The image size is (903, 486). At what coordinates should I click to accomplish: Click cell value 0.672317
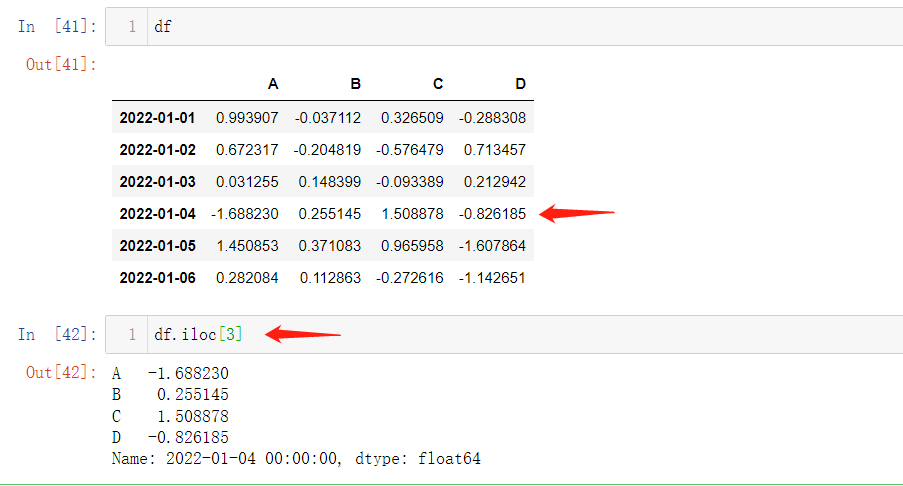(247, 150)
